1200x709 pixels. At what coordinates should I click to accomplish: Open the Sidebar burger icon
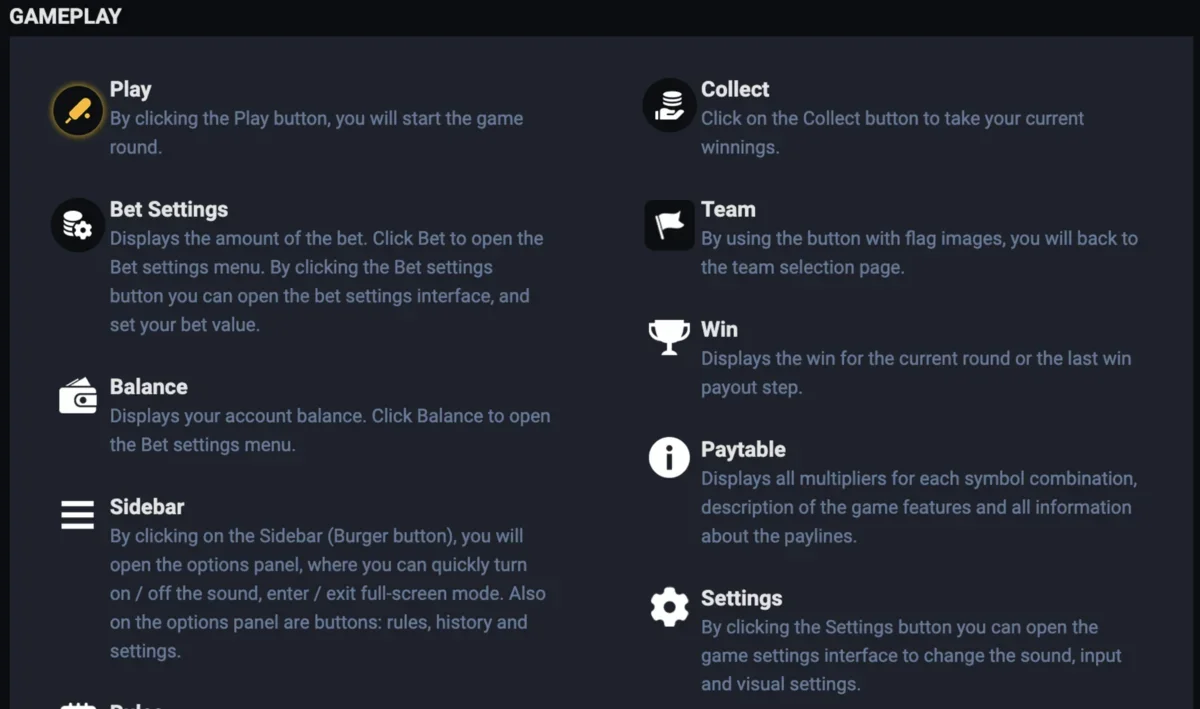pos(77,514)
